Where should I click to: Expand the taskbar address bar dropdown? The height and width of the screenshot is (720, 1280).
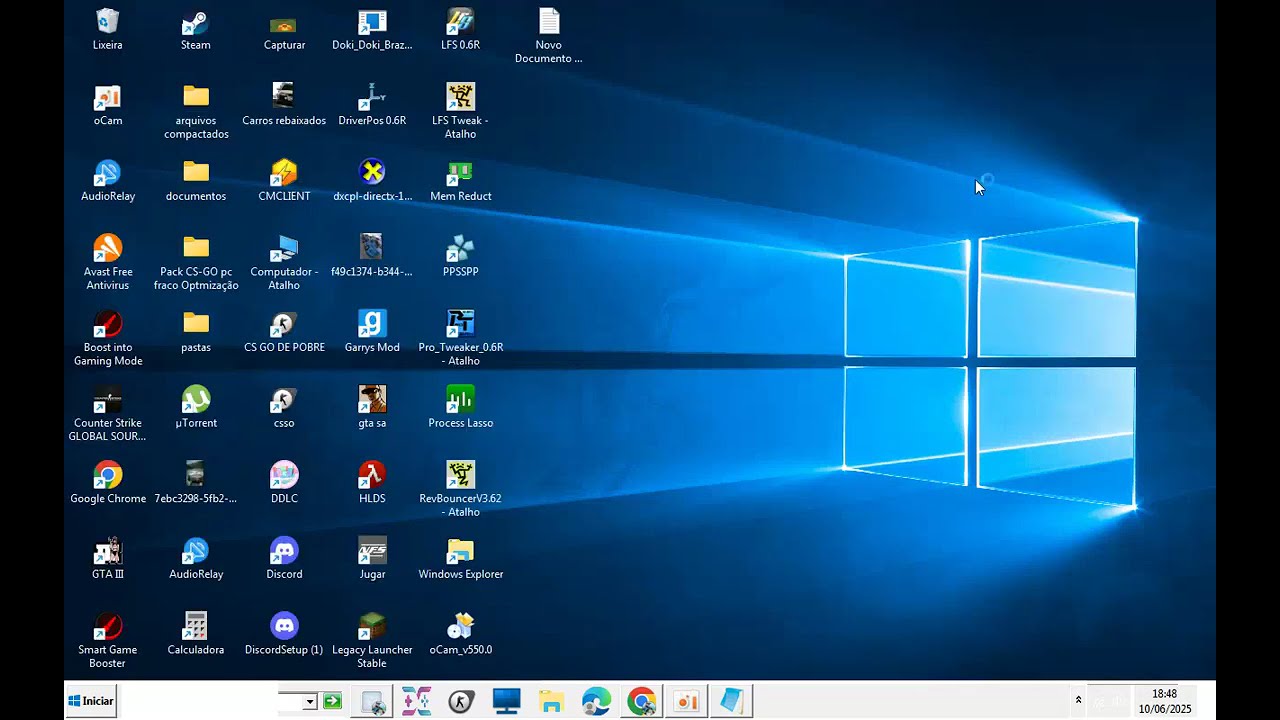click(x=310, y=701)
